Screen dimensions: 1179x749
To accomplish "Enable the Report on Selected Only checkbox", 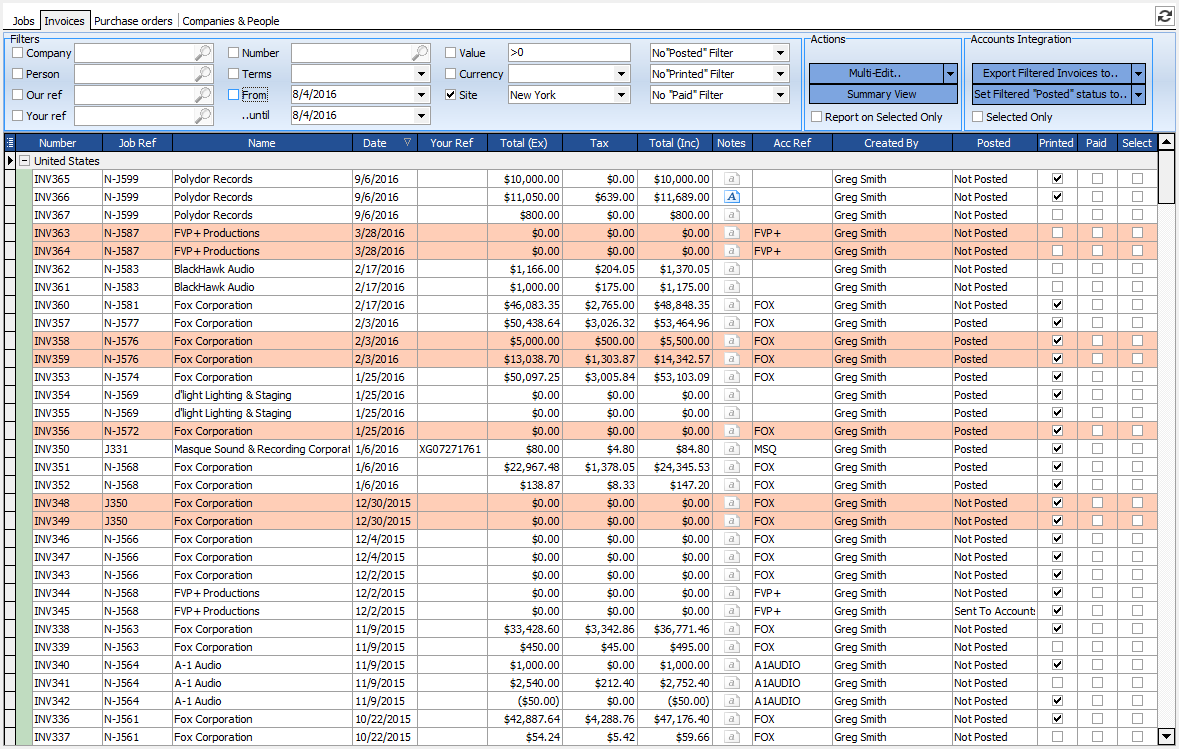I will pos(817,117).
